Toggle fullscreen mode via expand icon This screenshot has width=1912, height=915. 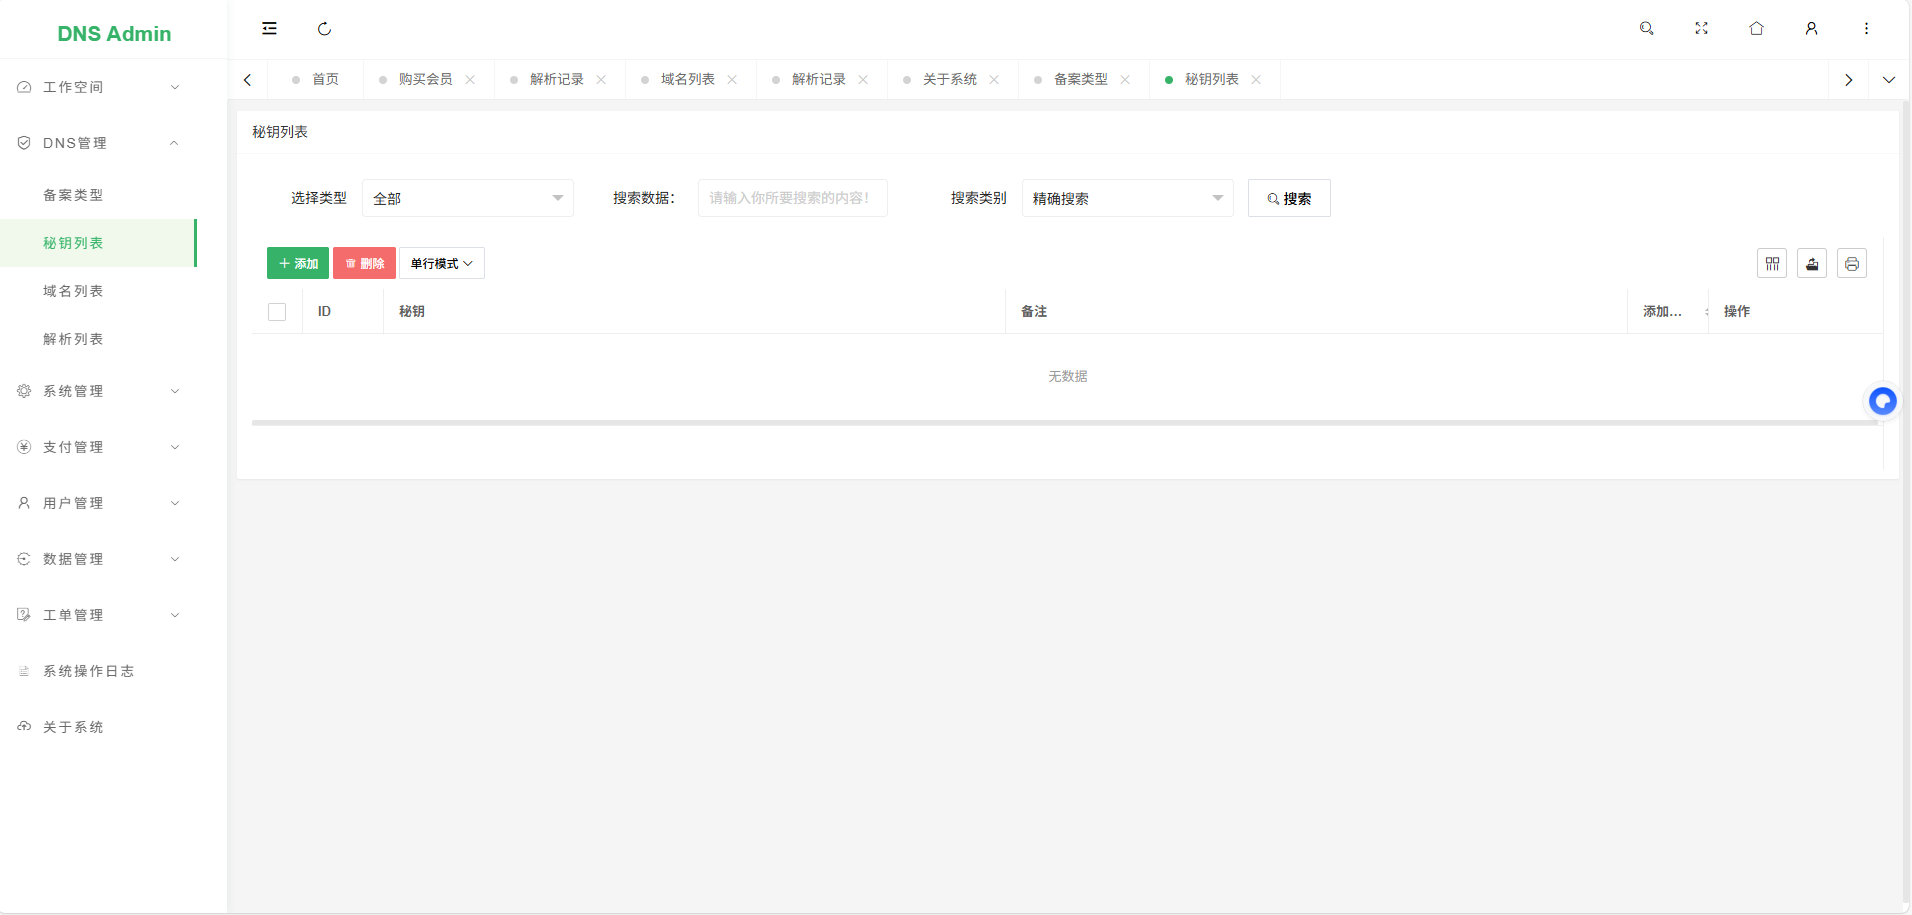tap(1701, 28)
